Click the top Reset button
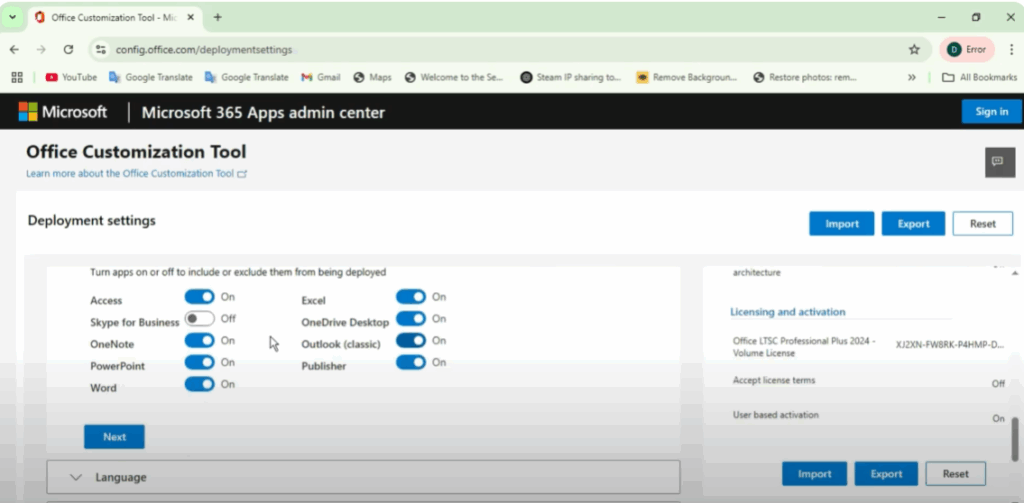The width and height of the screenshot is (1024, 503). (x=983, y=223)
